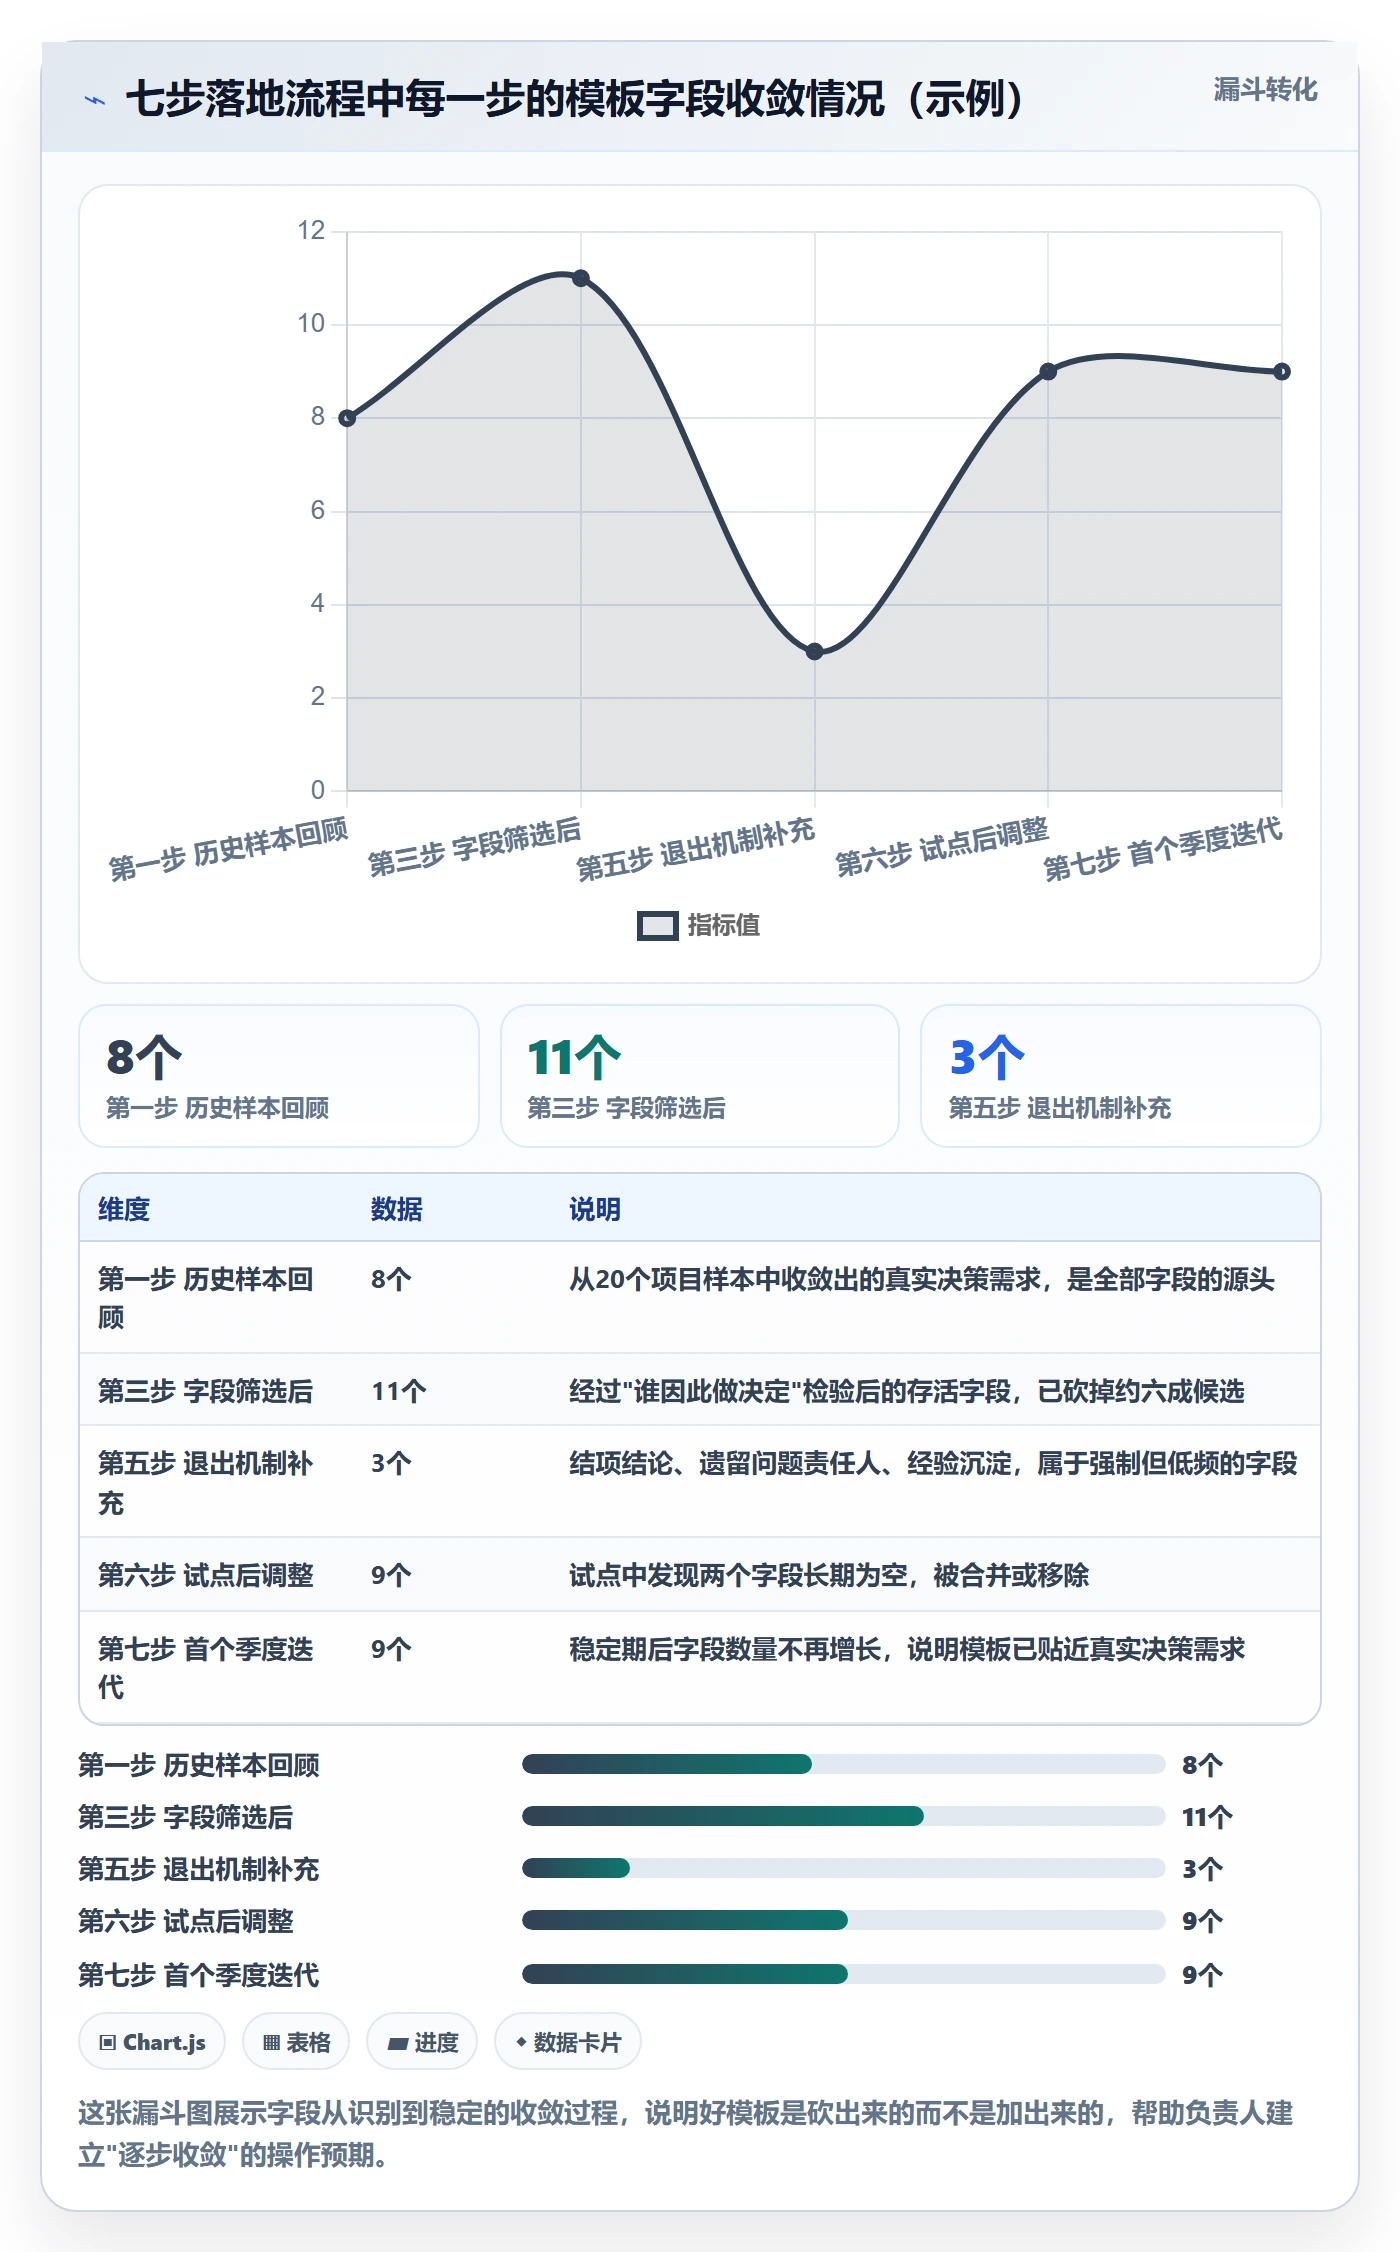Select the chart low point at 3
The height and width of the screenshot is (2252, 1400).
pyautogui.click(x=815, y=651)
